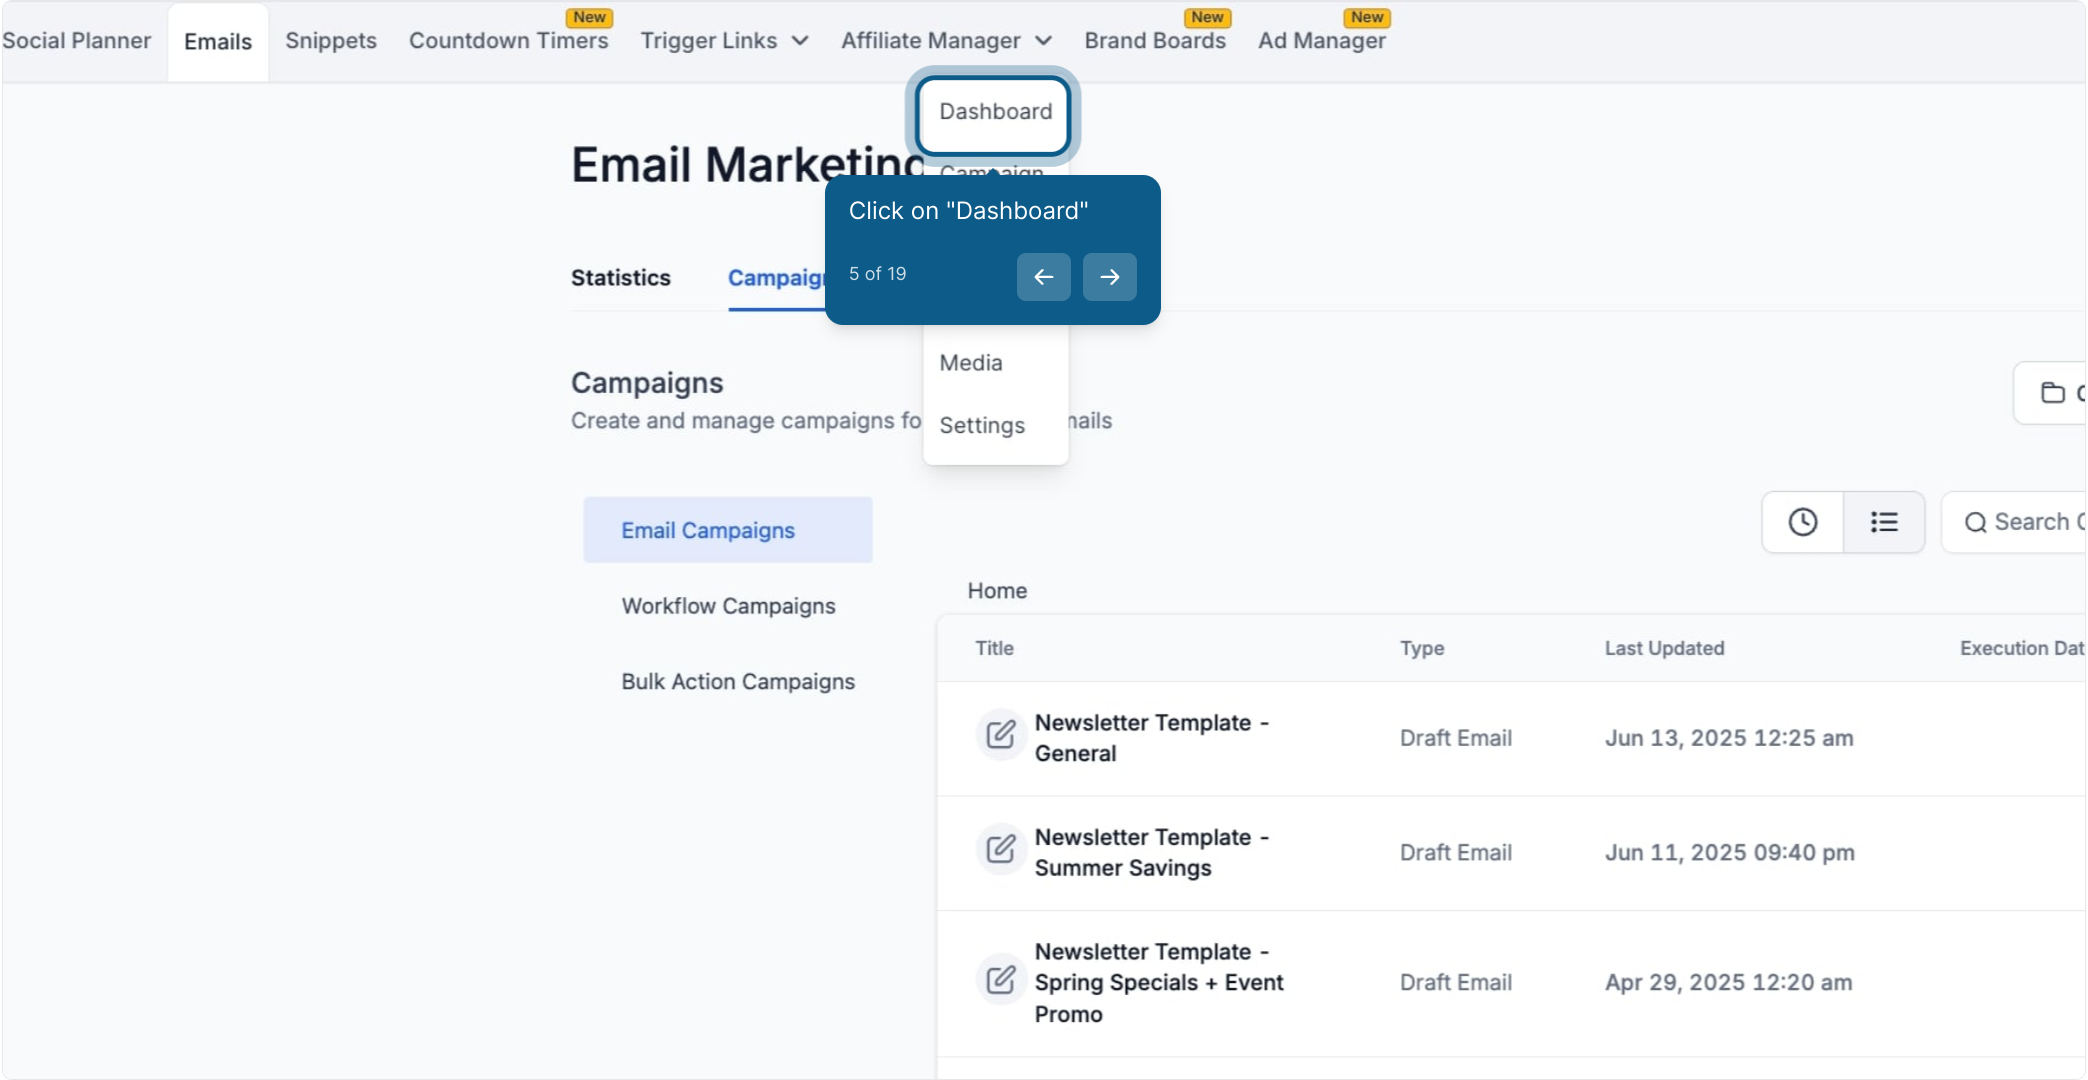Select Workflow Campaigns in sidebar

tap(728, 606)
